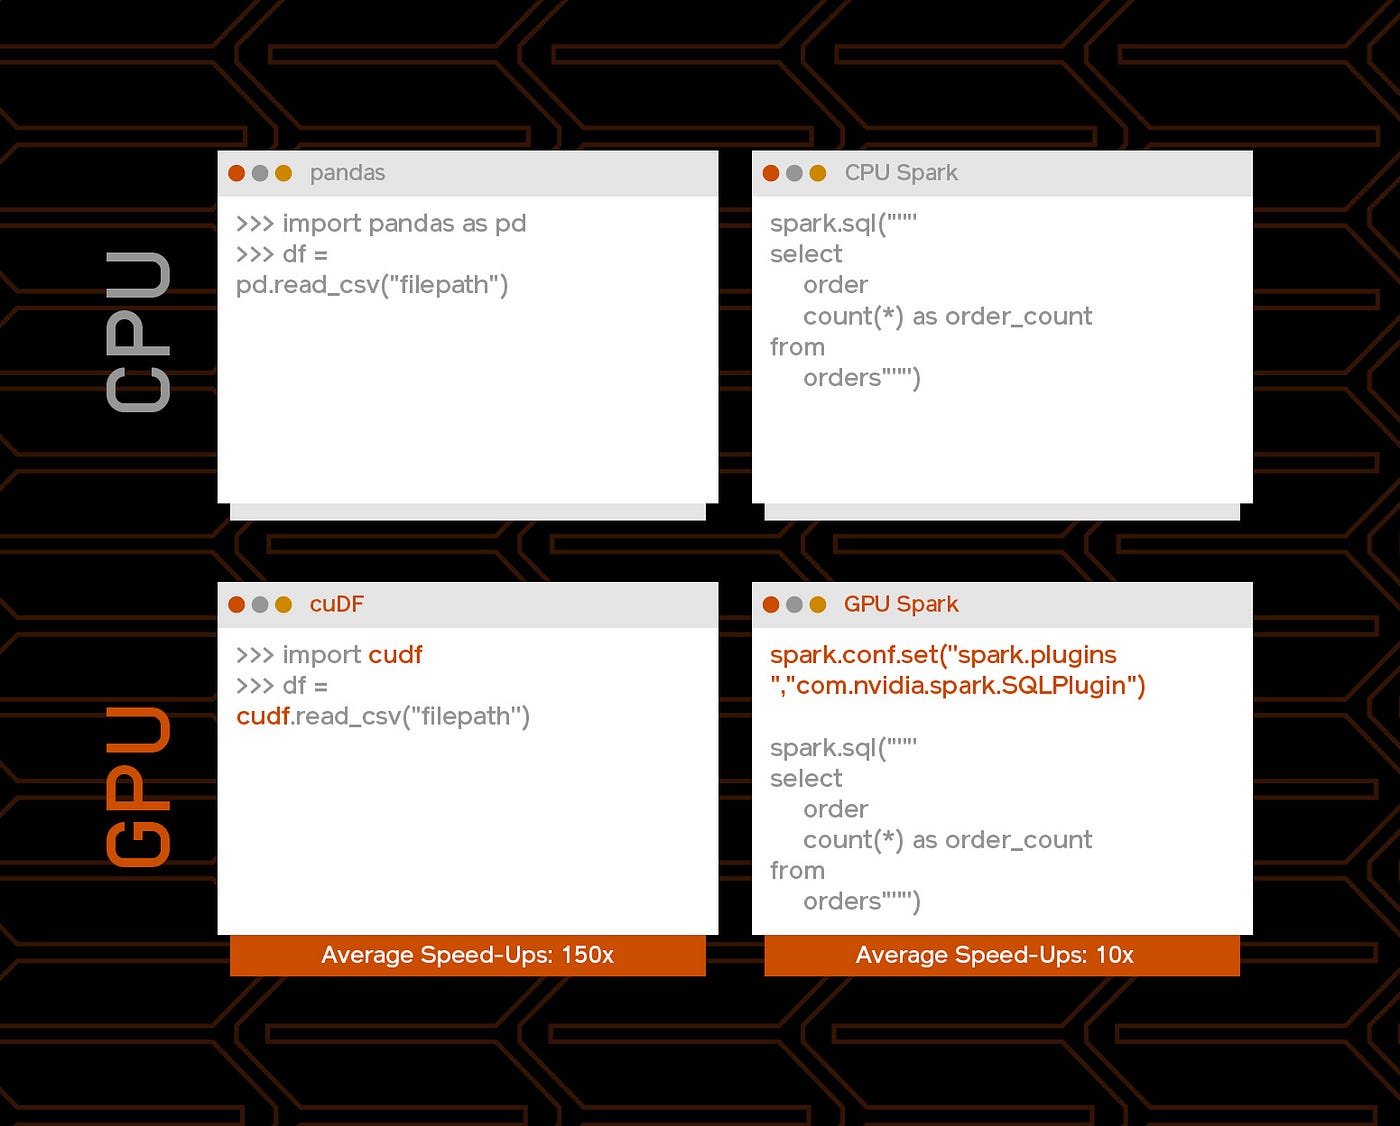This screenshot has width=1400, height=1126.
Task: Click '>>> df =' in the cuDF window
Action: click(x=282, y=686)
